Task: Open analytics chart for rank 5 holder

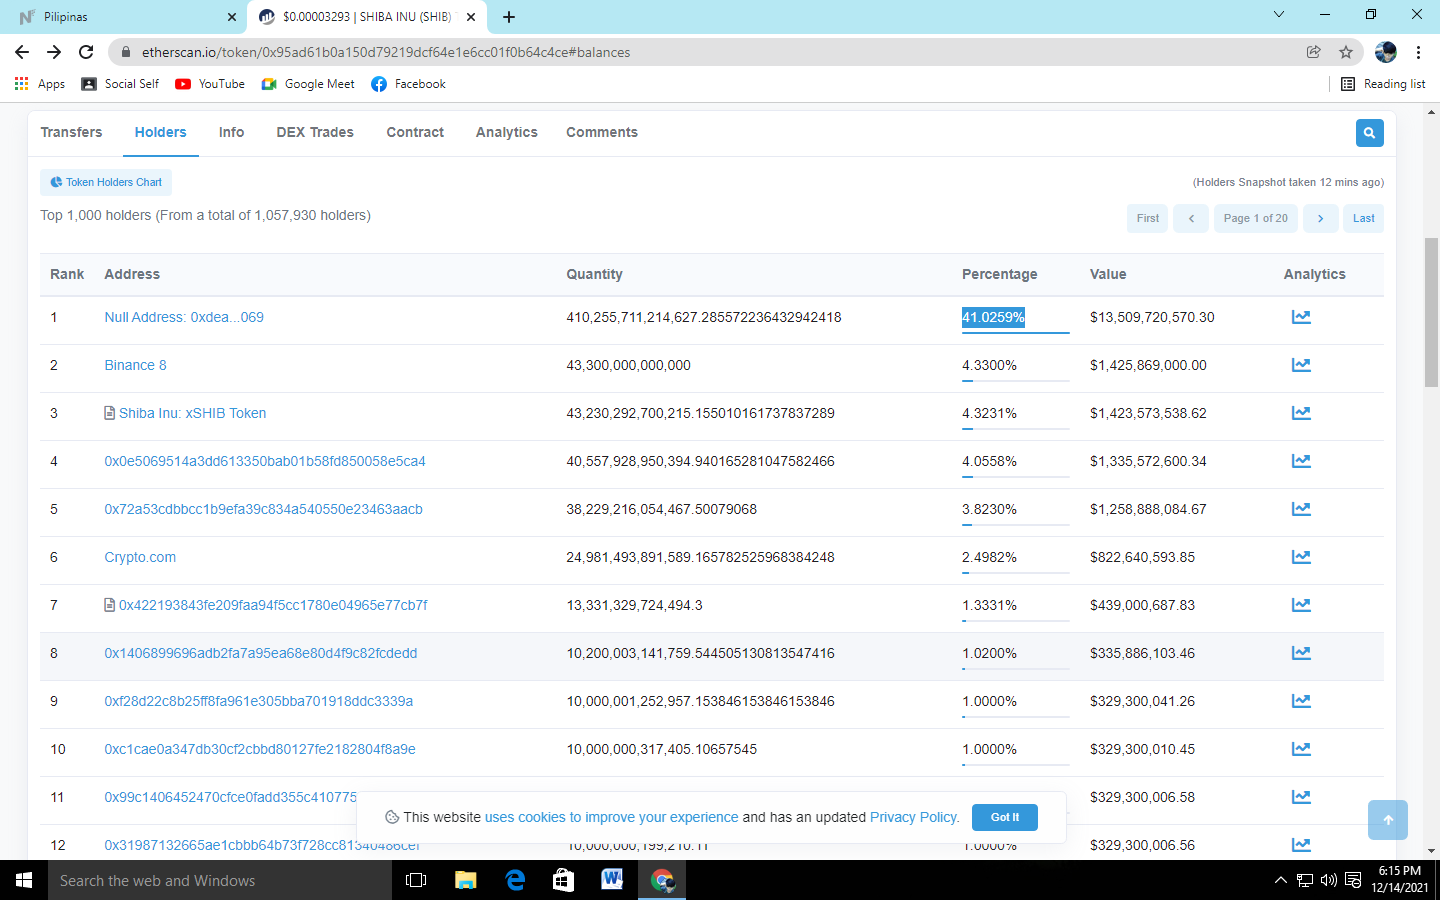Action: [1301, 509]
